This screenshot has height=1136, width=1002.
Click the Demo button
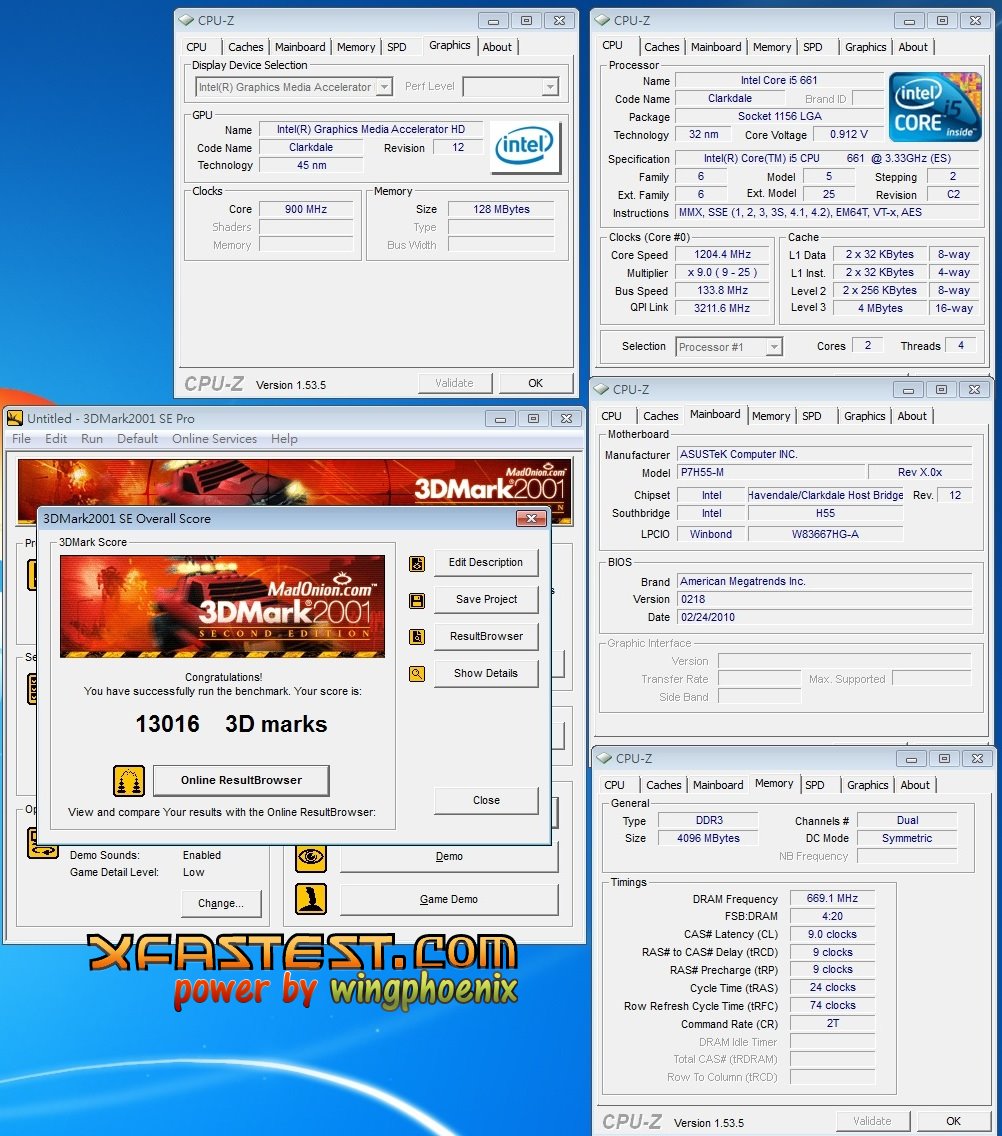[449, 856]
